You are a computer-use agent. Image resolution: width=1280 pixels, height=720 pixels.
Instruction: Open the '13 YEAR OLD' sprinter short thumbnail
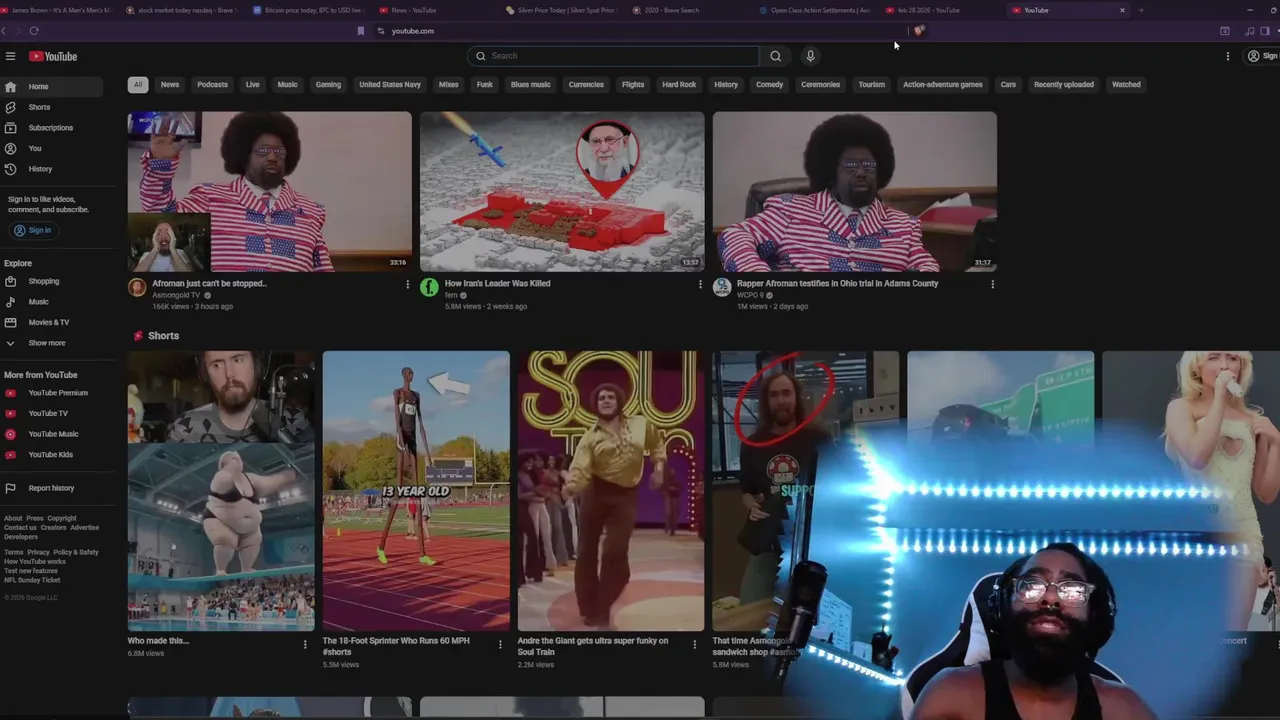416,491
